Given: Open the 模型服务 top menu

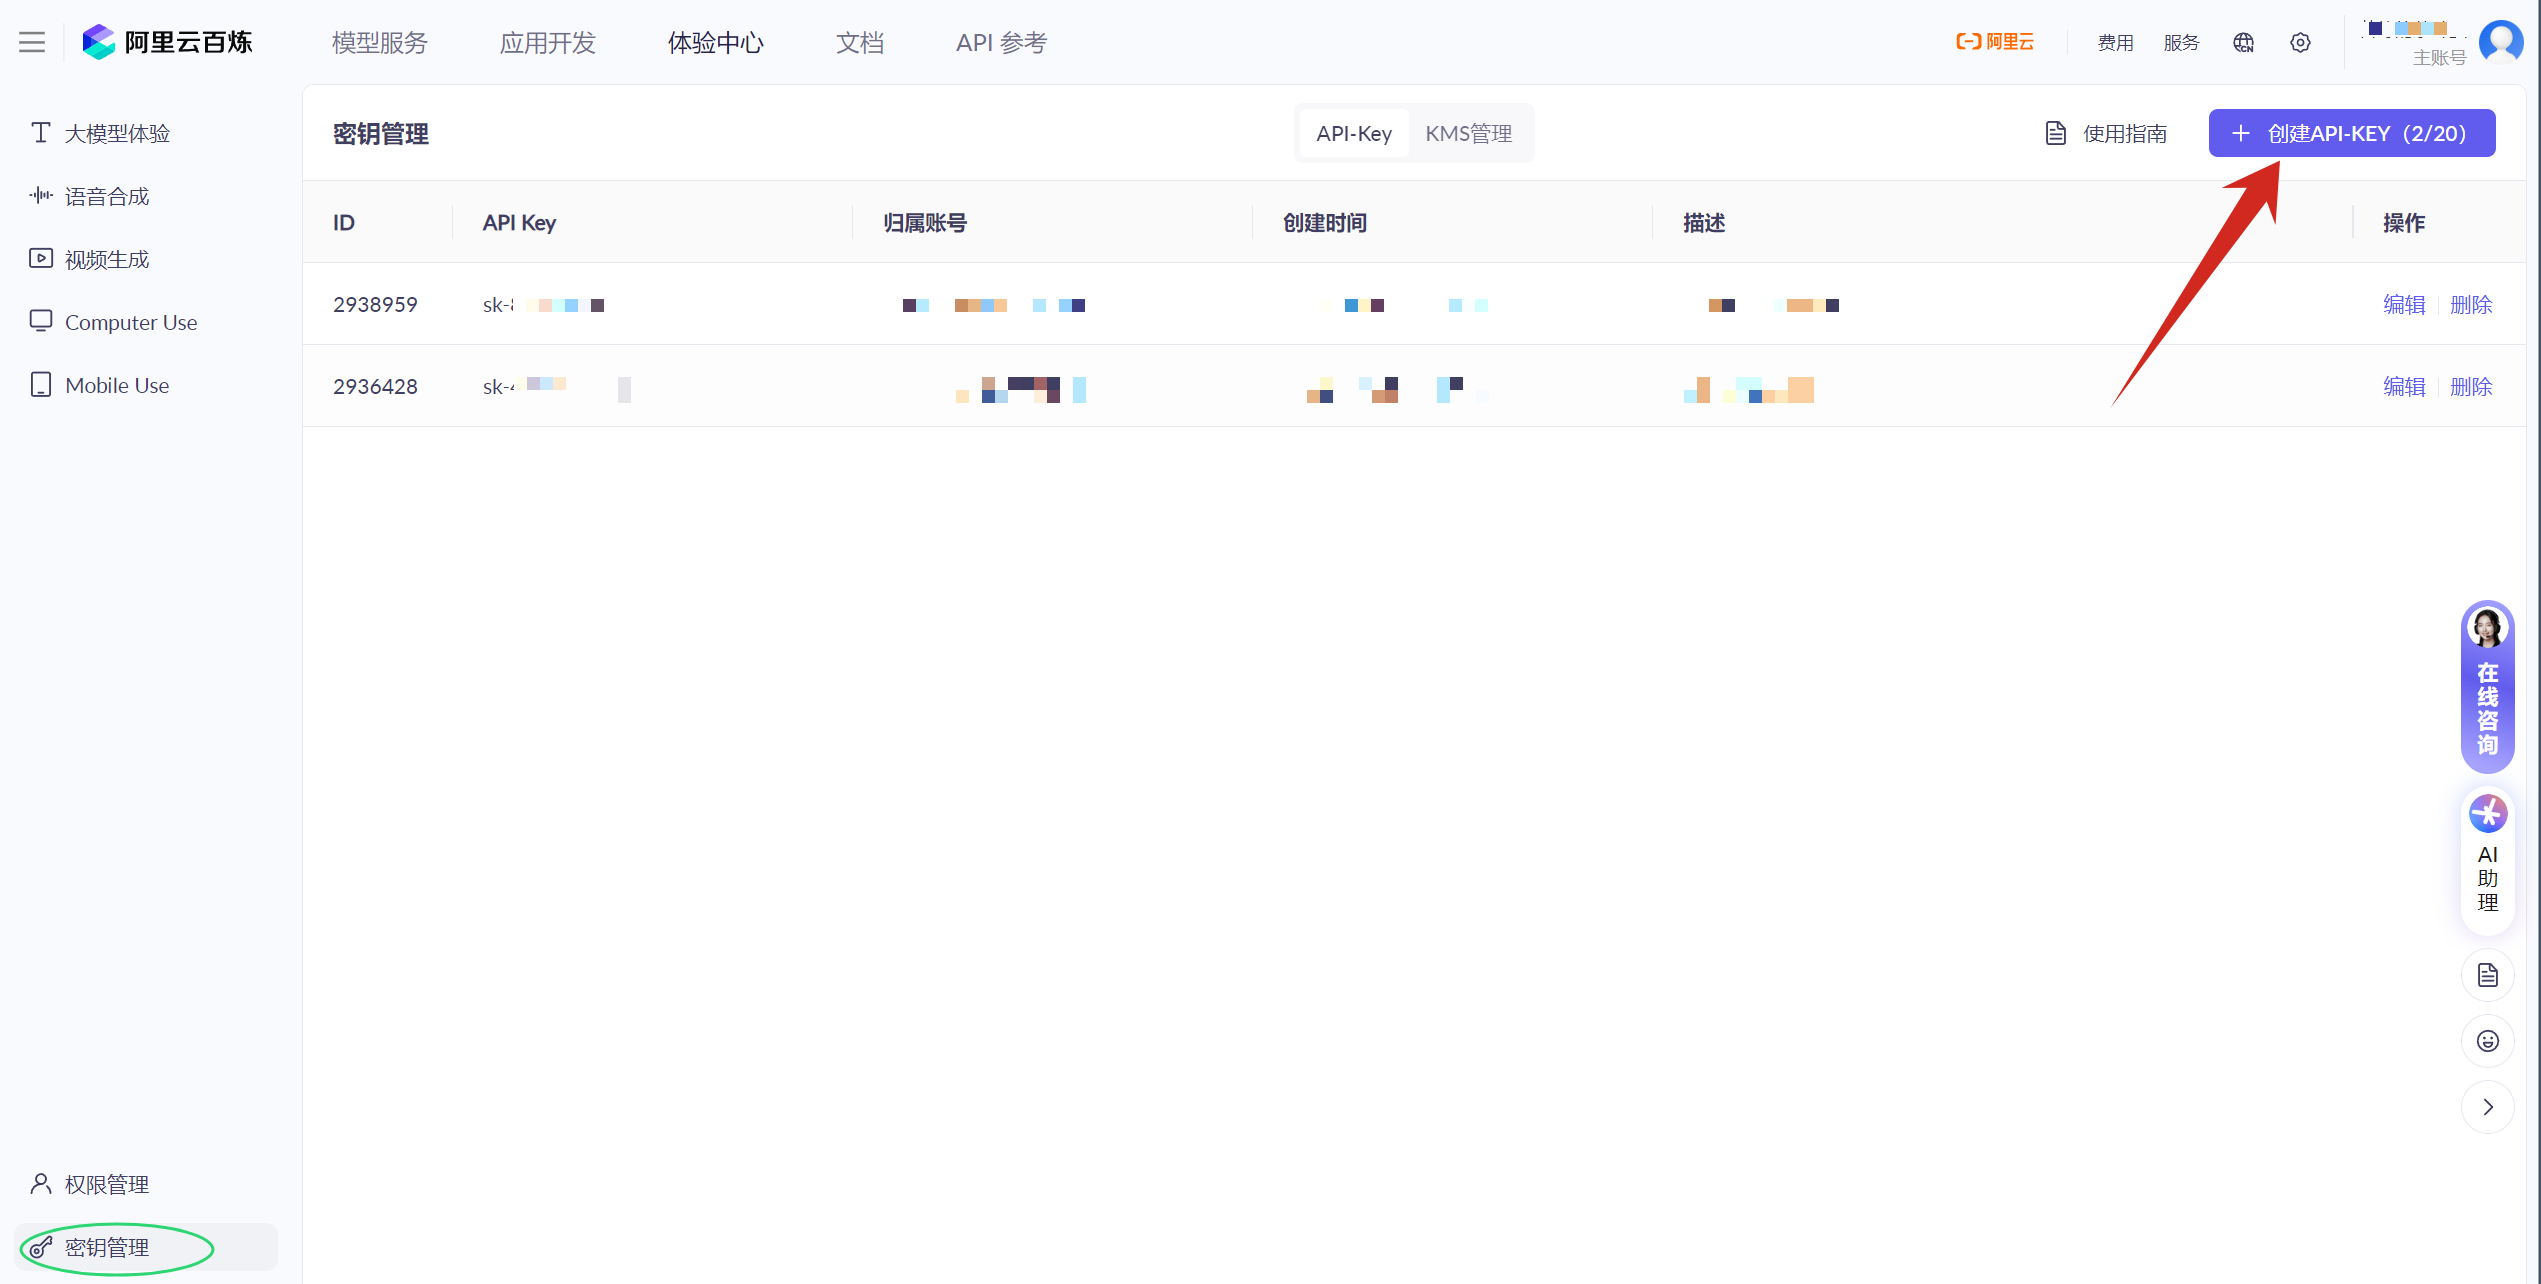Looking at the screenshot, I should click(x=379, y=43).
